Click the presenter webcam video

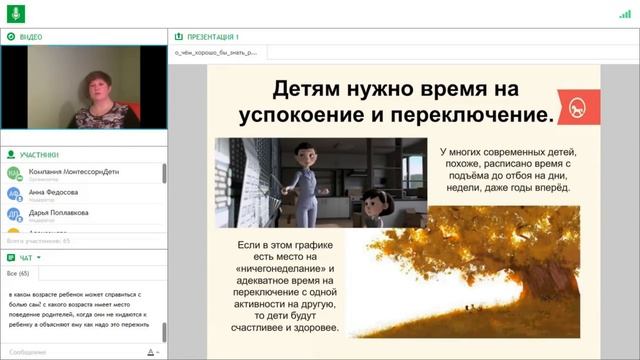84,87
